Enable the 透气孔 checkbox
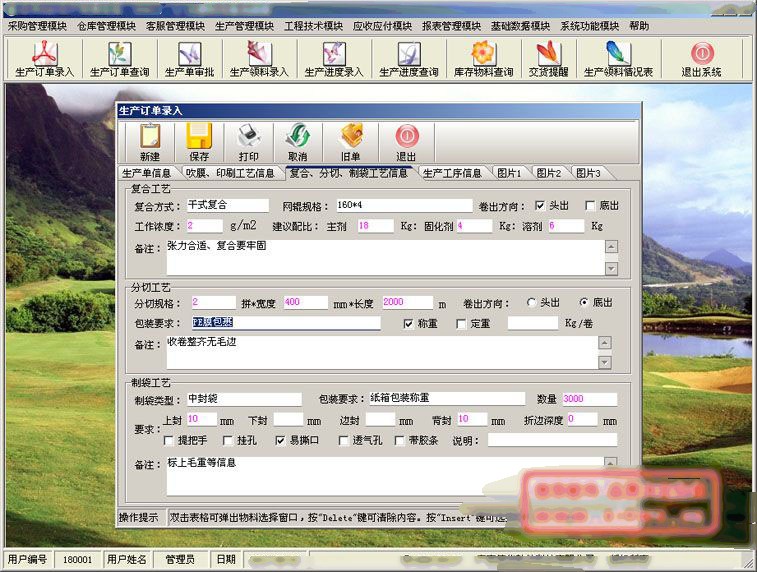The height and width of the screenshot is (572, 757). point(343,440)
